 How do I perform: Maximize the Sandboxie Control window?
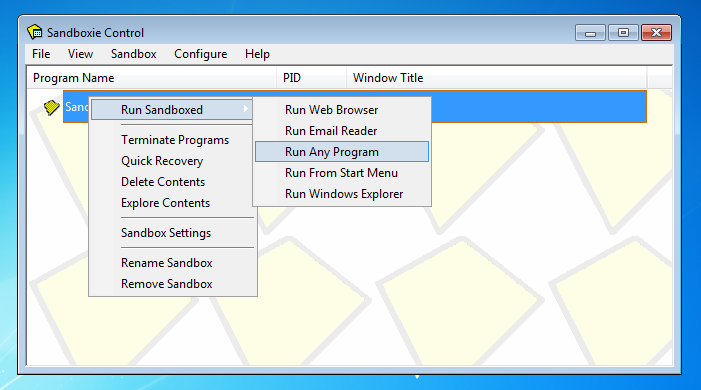point(623,33)
